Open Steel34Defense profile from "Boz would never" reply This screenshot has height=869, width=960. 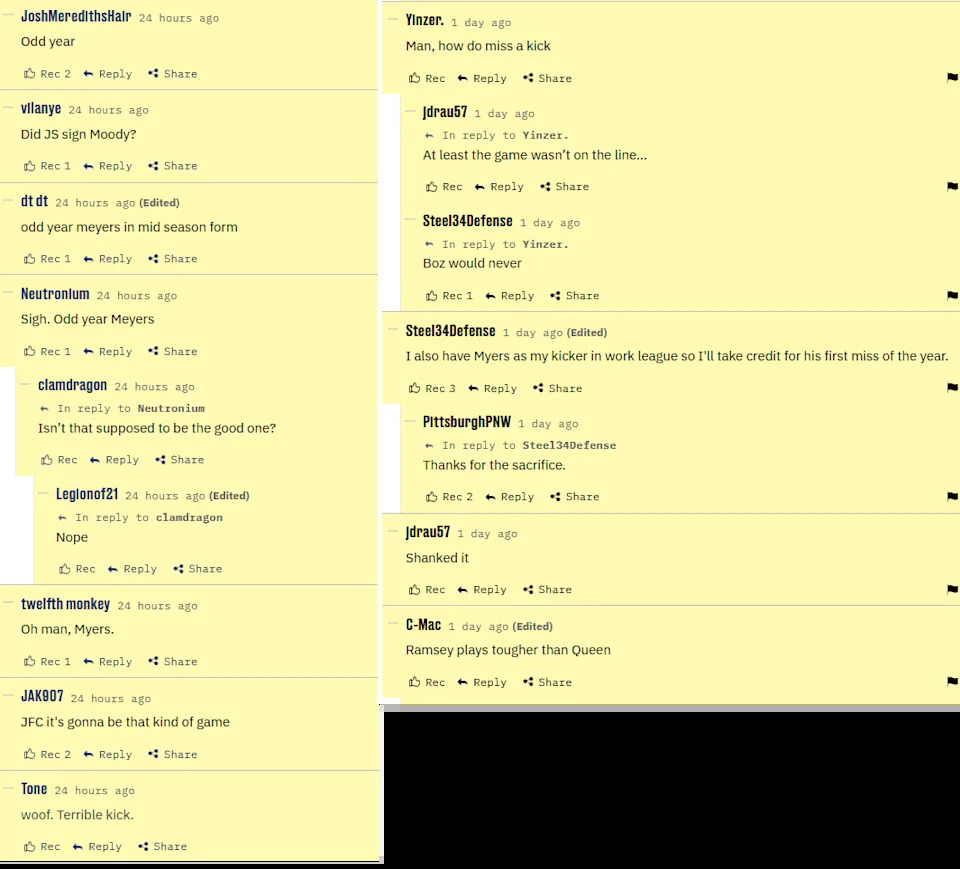click(x=467, y=221)
